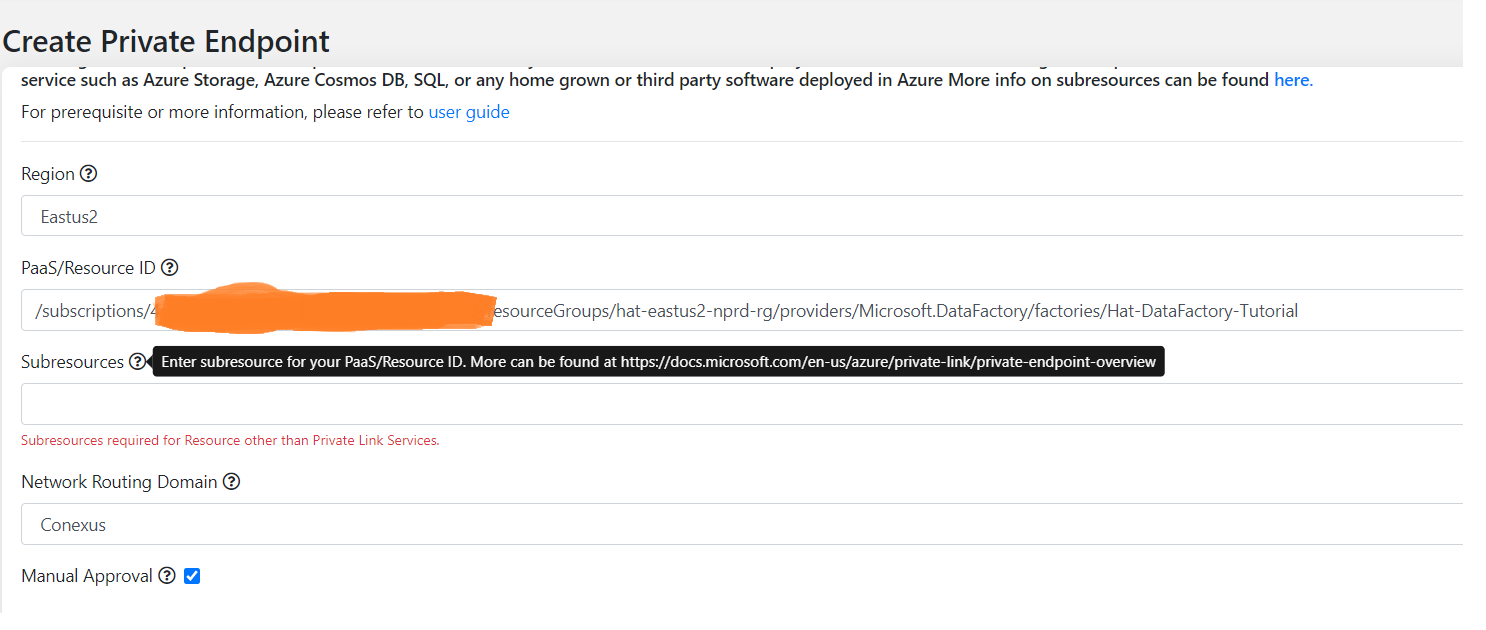Dismiss the black subresource tooltip popup
1486x630 pixels.
pyautogui.click(x=657, y=361)
